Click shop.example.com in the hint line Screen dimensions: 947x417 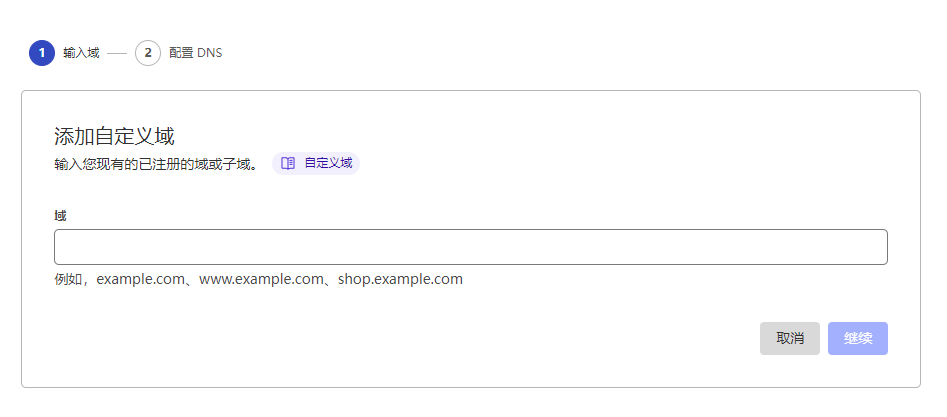click(400, 279)
